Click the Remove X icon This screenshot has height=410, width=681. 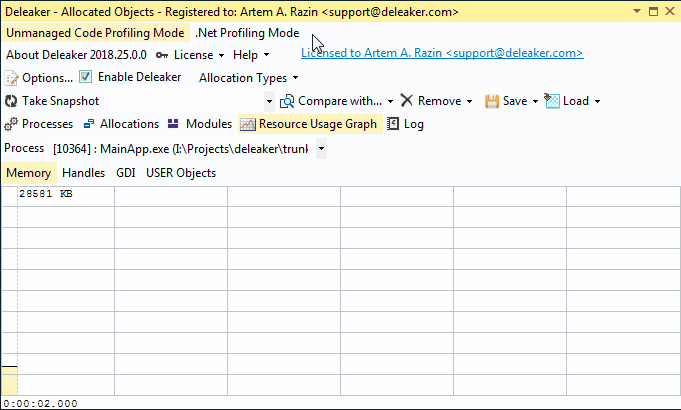[407, 101]
